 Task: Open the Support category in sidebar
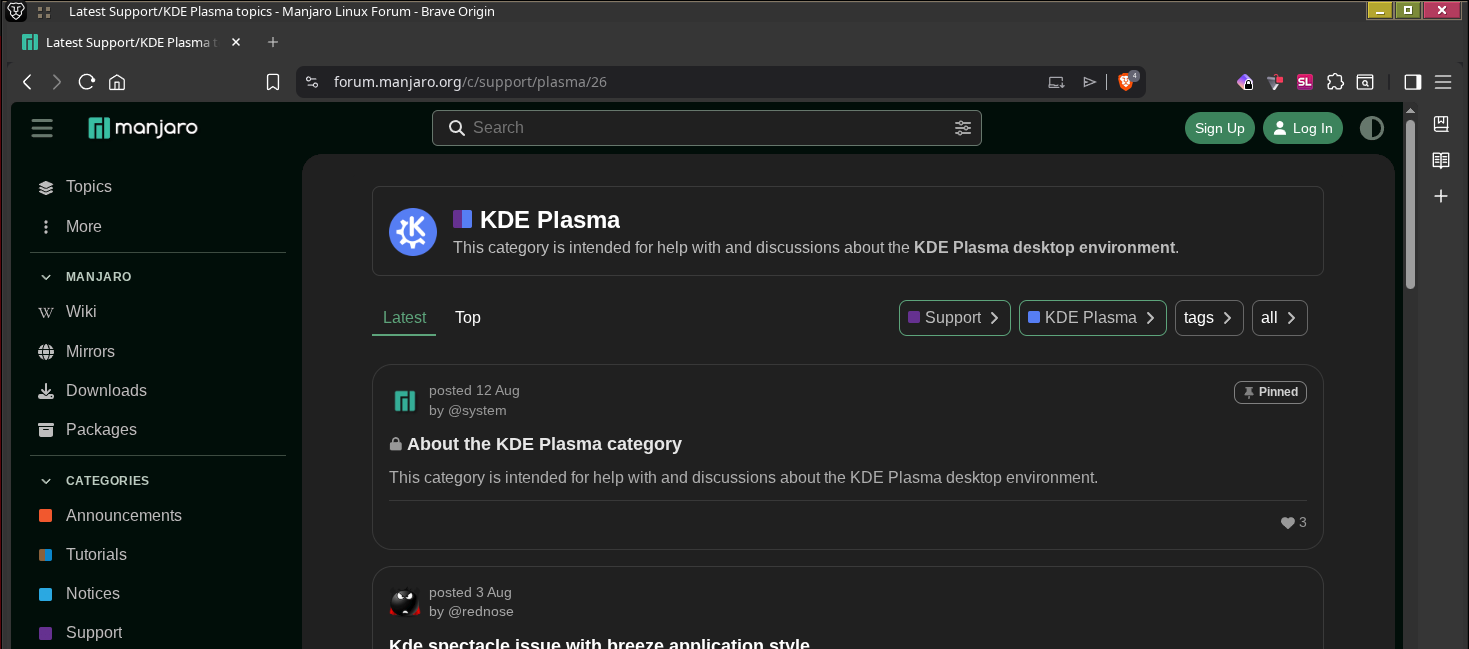(94, 633)
